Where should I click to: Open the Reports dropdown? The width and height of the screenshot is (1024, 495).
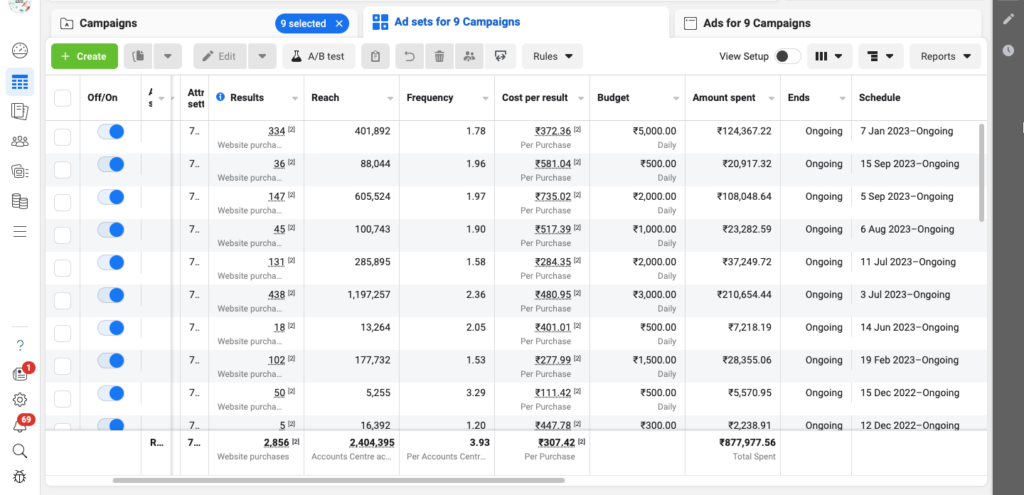pyautogui.click(x=945, y=57)
